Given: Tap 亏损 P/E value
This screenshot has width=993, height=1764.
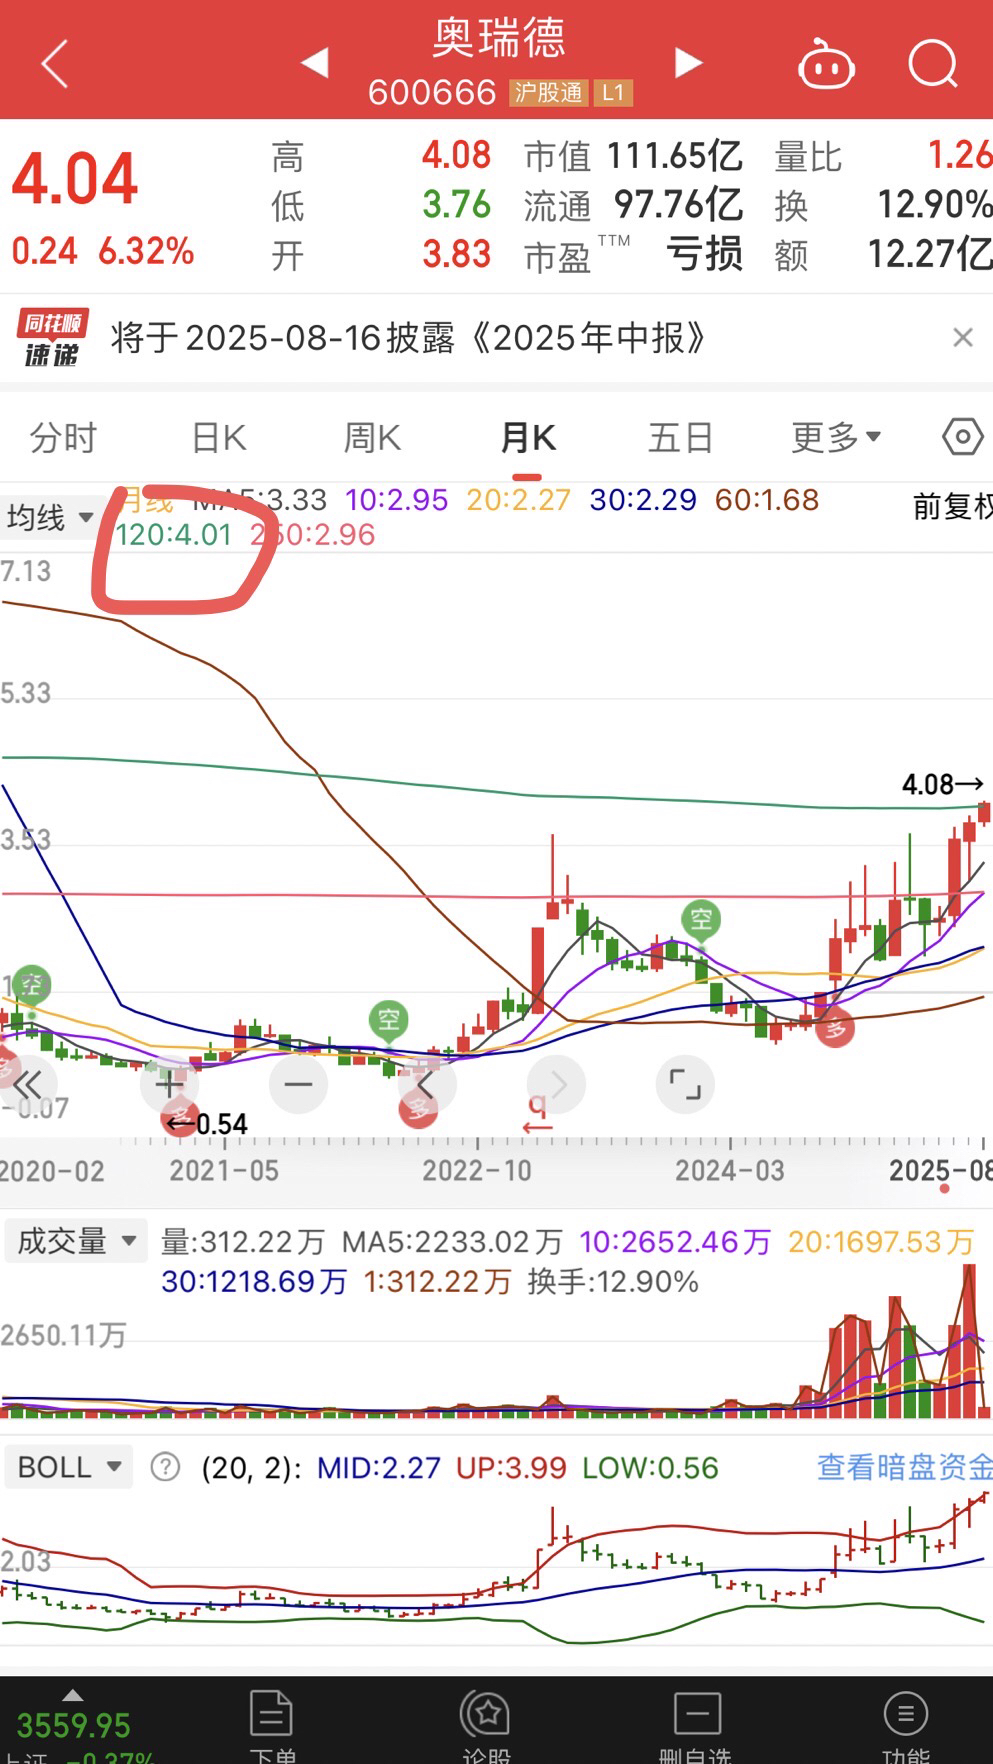Looking at the screenshot, I should pyautogui.click(x=704, y=254).
